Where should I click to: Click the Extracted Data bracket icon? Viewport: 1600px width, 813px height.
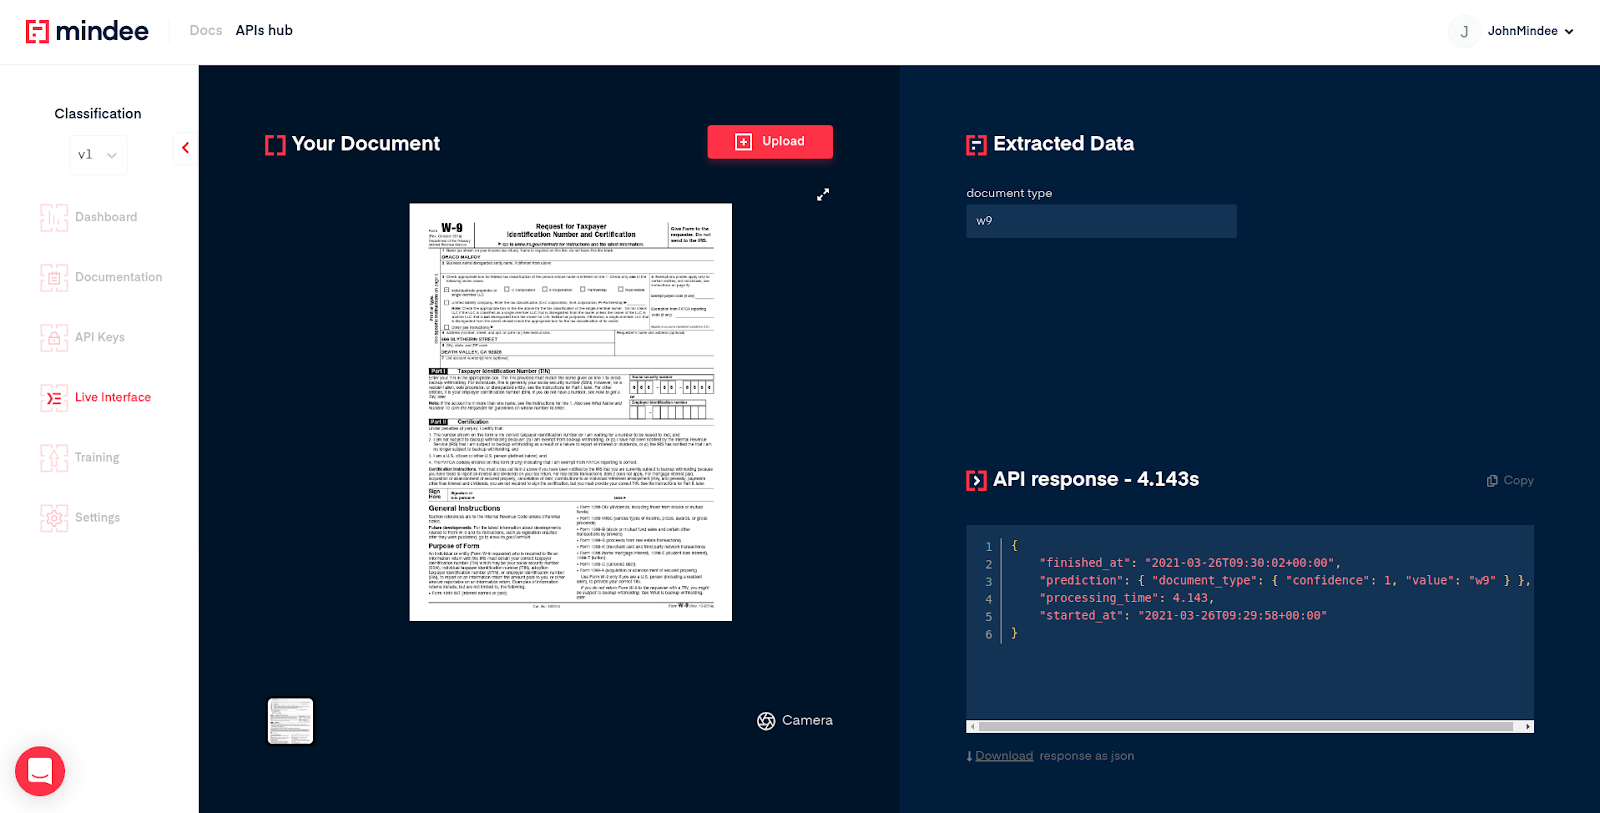click(x=976, y=145)
